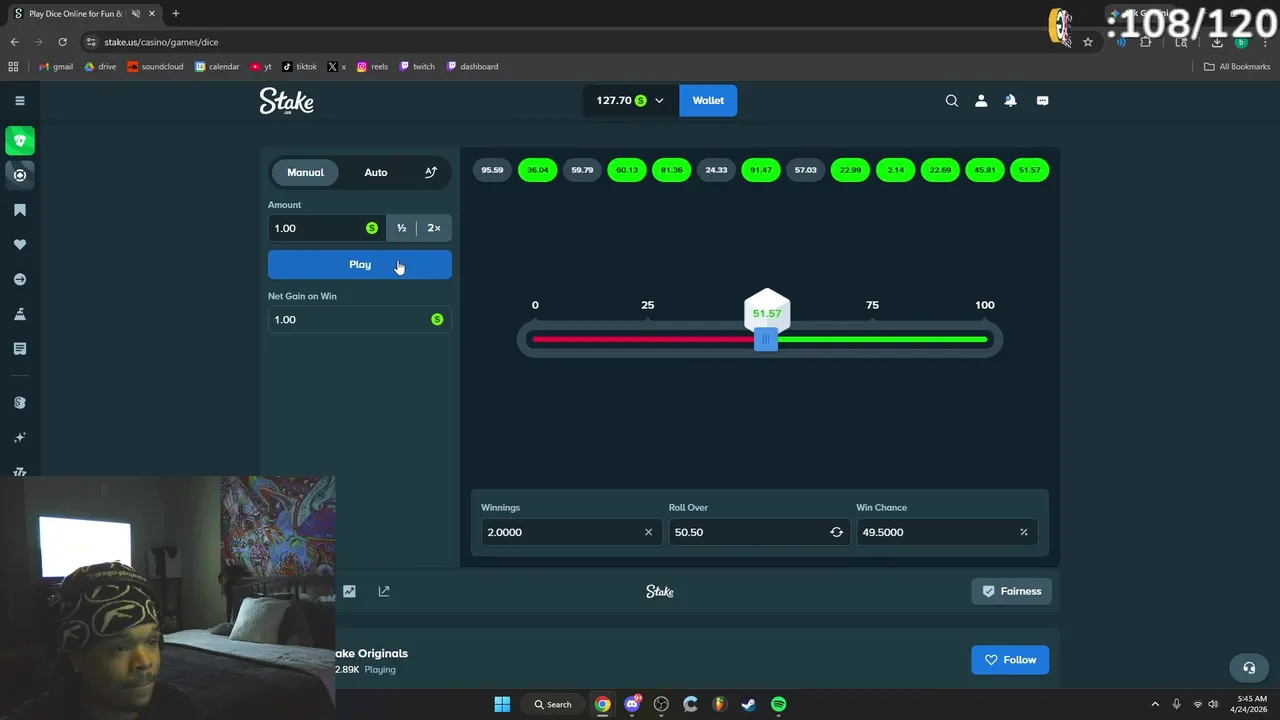
Task: Double the bet amount with 2×
Action: click(434, 228)
